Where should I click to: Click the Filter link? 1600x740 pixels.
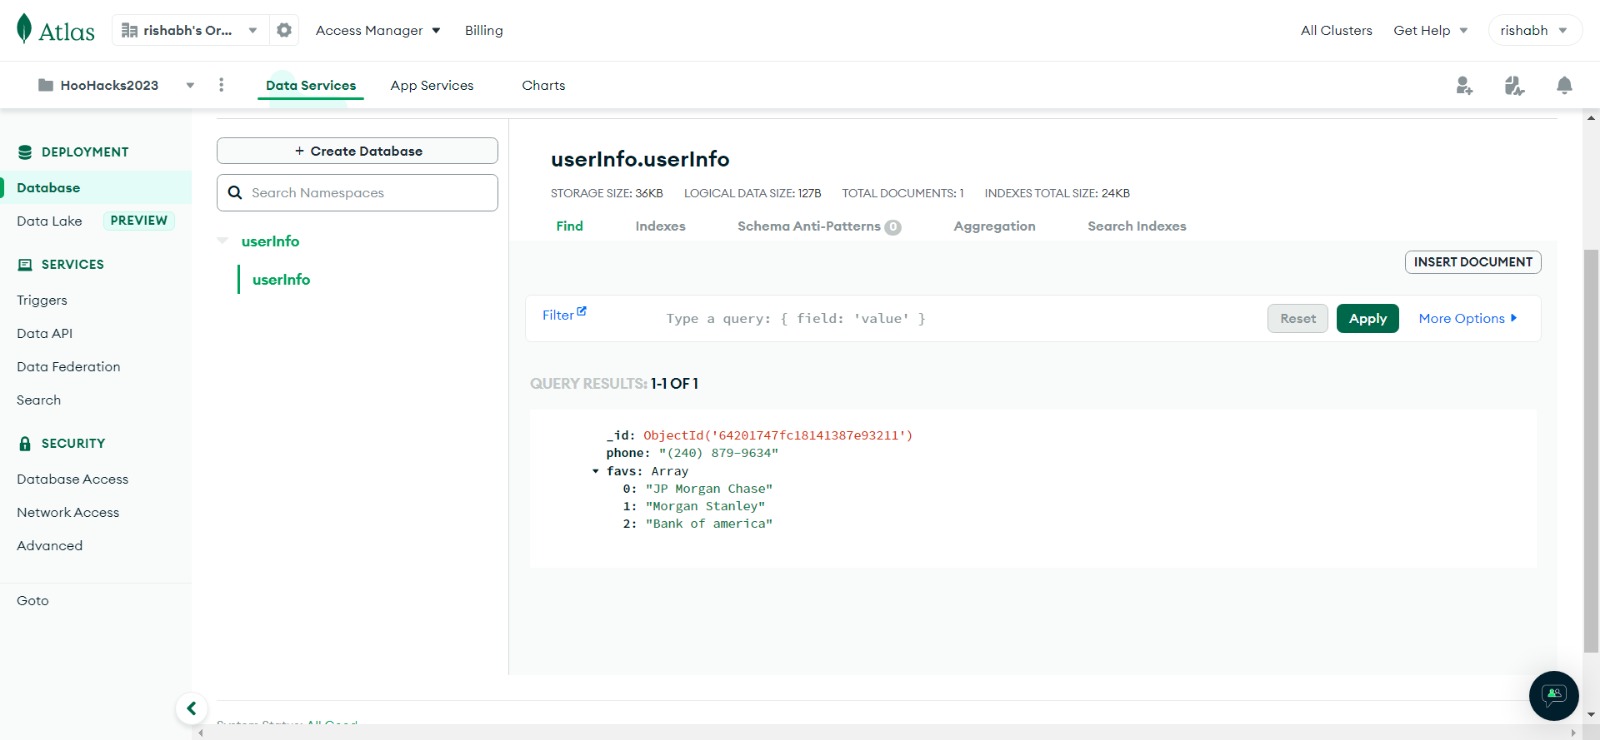pos(558,315)
